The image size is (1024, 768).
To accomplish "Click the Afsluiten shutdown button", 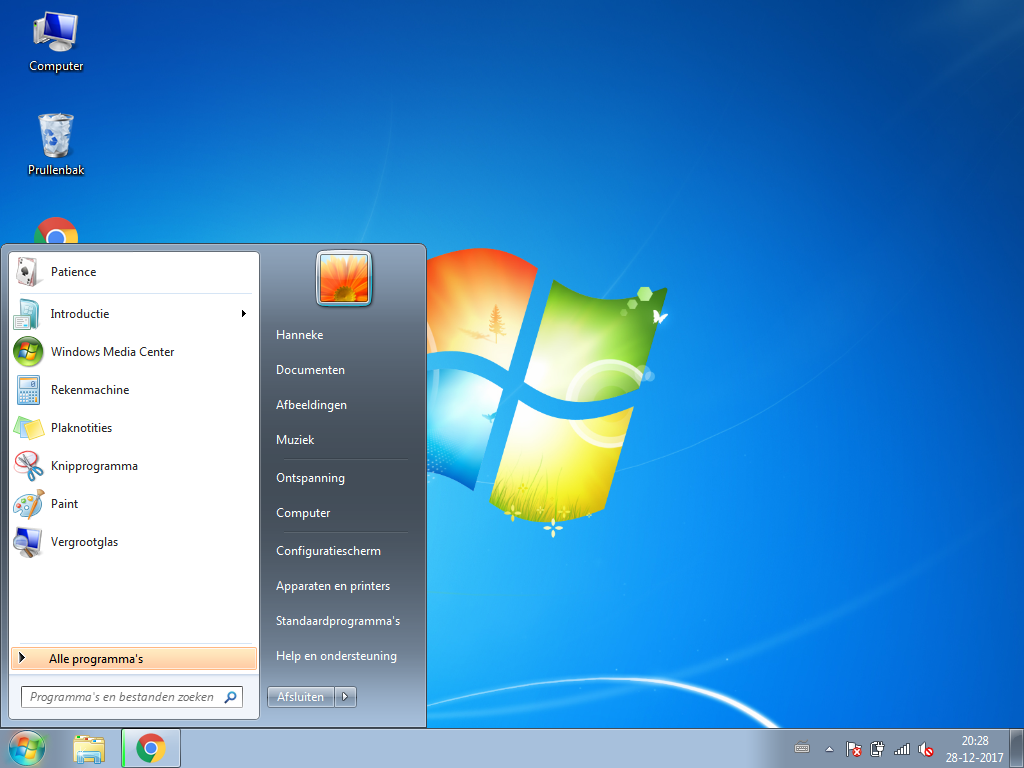I will [x=300, y=697].
